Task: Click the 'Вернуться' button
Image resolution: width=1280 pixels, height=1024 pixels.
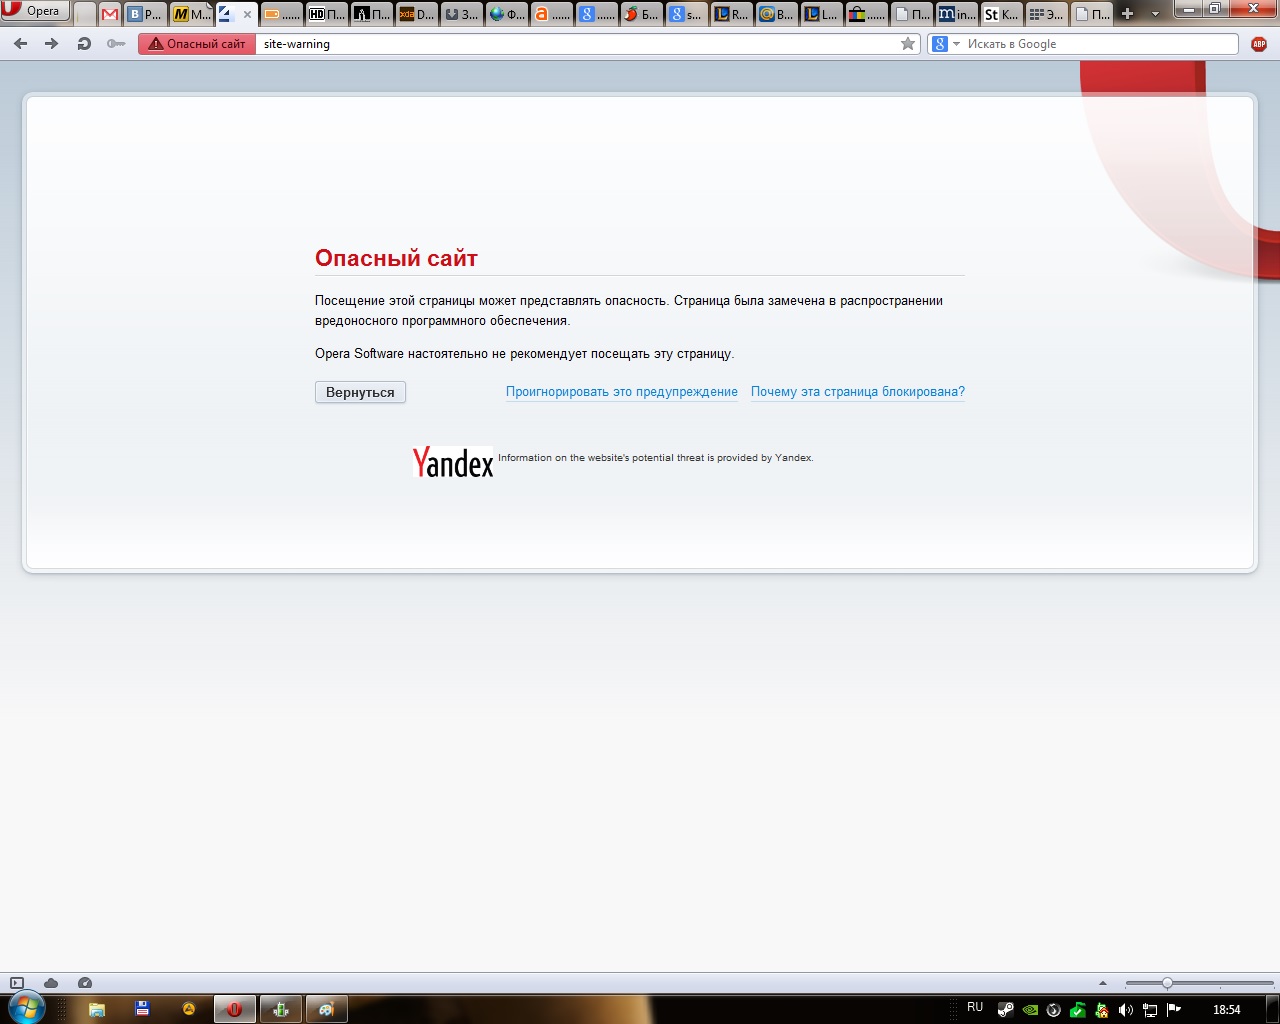Action: [360, 392]
